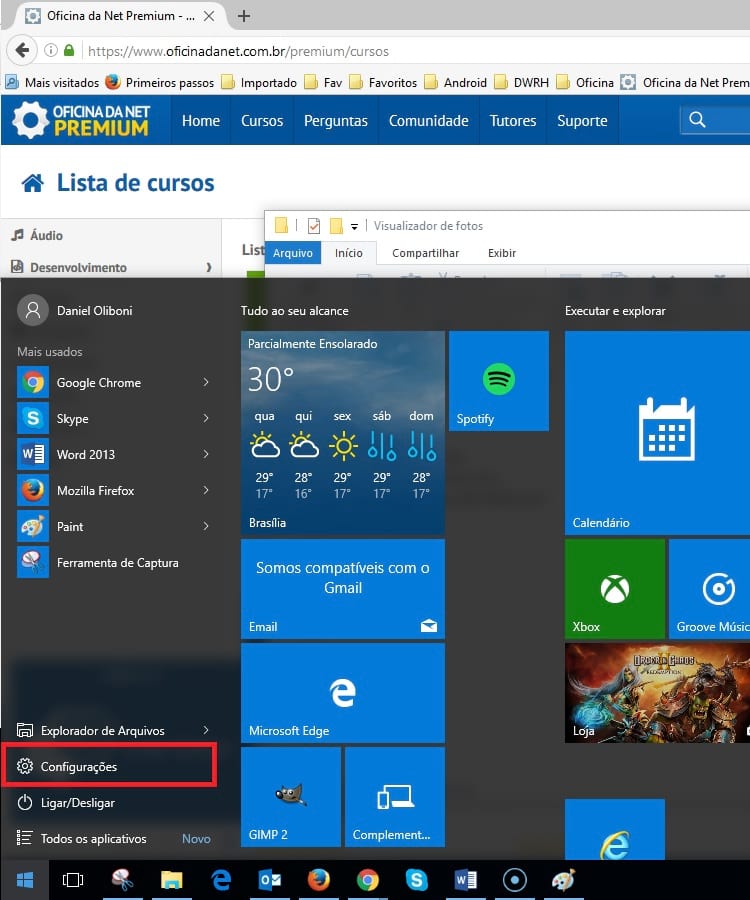The image size is (750, 900).
Task: Open a new Firefox tab
Action: tap(244, 16)
